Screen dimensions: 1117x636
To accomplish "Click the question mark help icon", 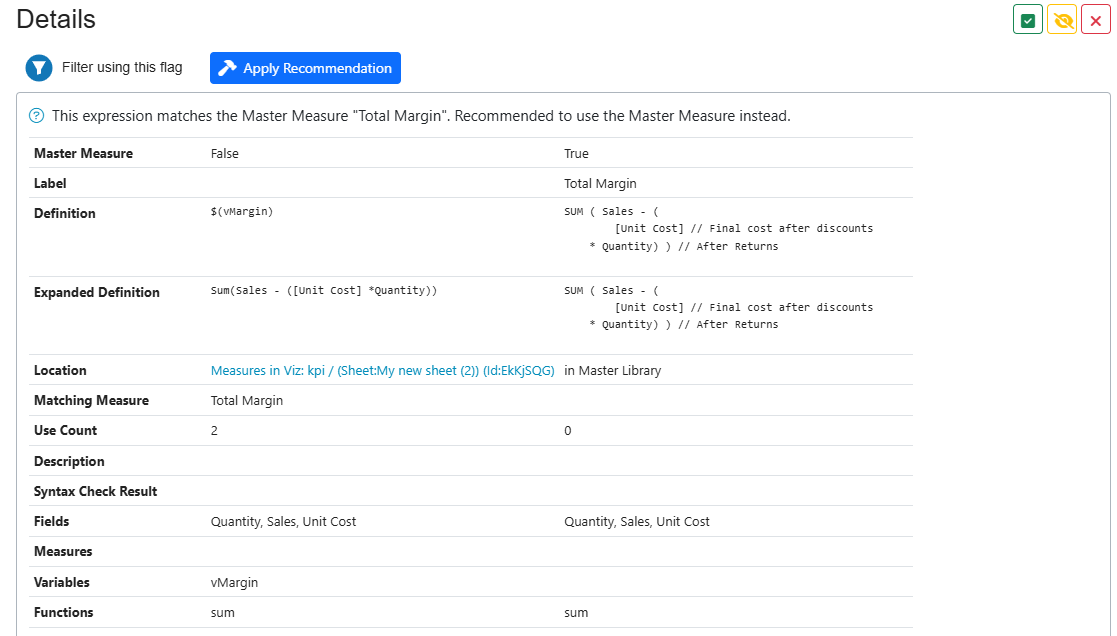I will coord(37,116).
